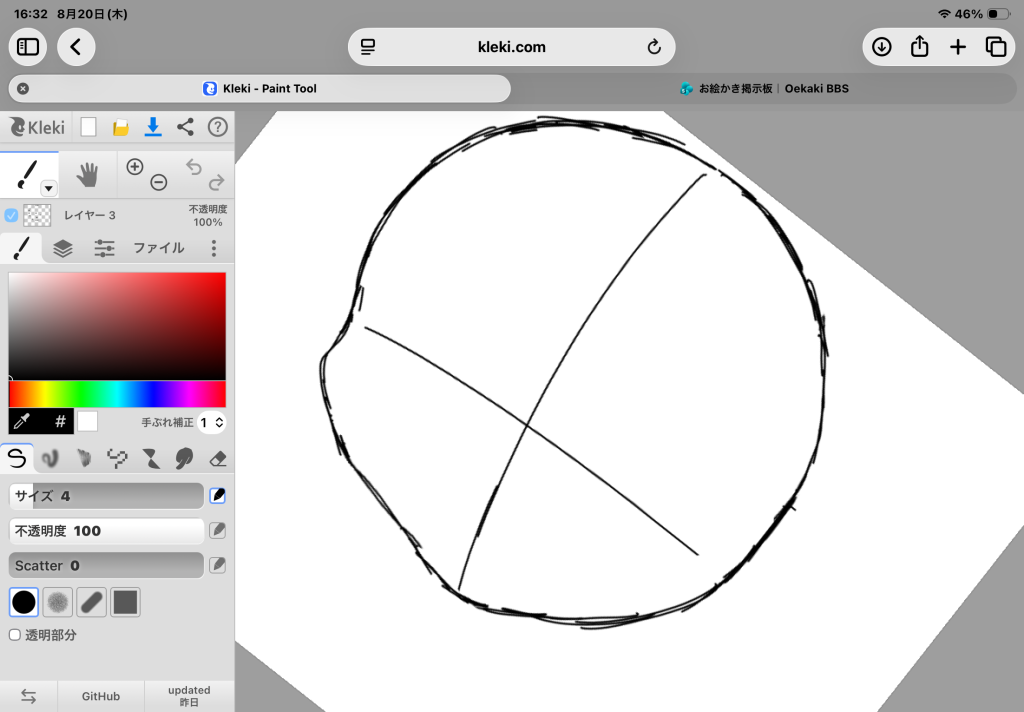The image size is (1024, 712).
Task: Click the 不透明度 100% layer opacity label
Action: [208, 216]
